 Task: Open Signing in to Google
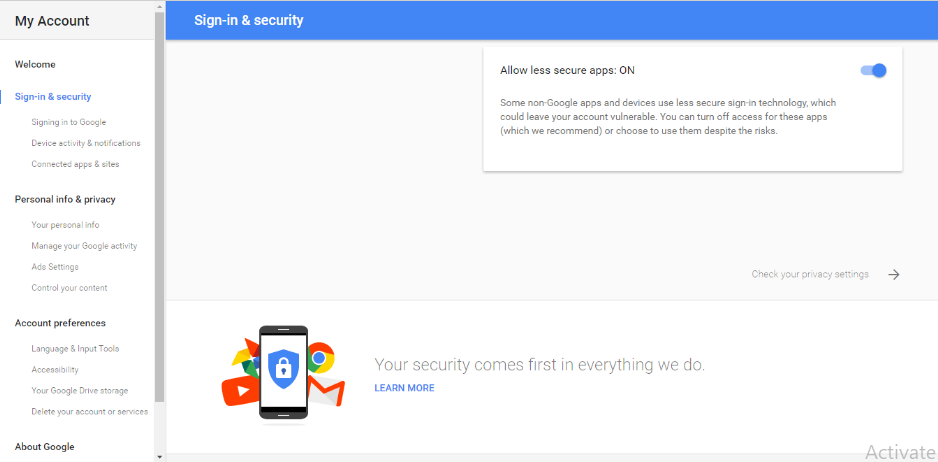click(69, 122)
